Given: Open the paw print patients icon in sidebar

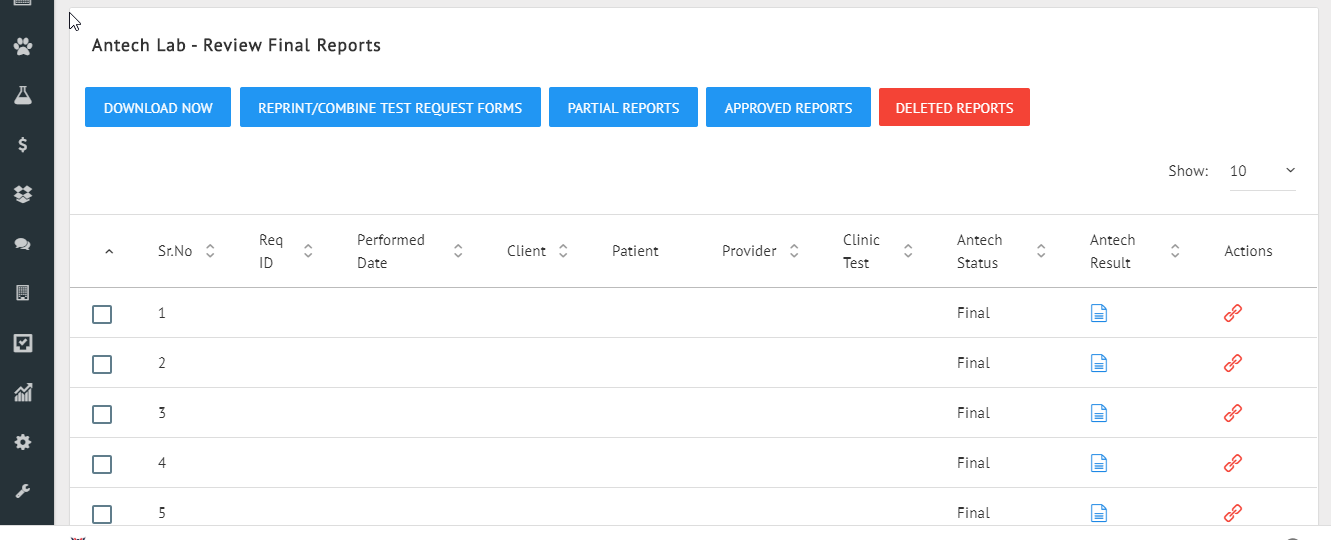Looking at the screenshot, I should point(22,46).
